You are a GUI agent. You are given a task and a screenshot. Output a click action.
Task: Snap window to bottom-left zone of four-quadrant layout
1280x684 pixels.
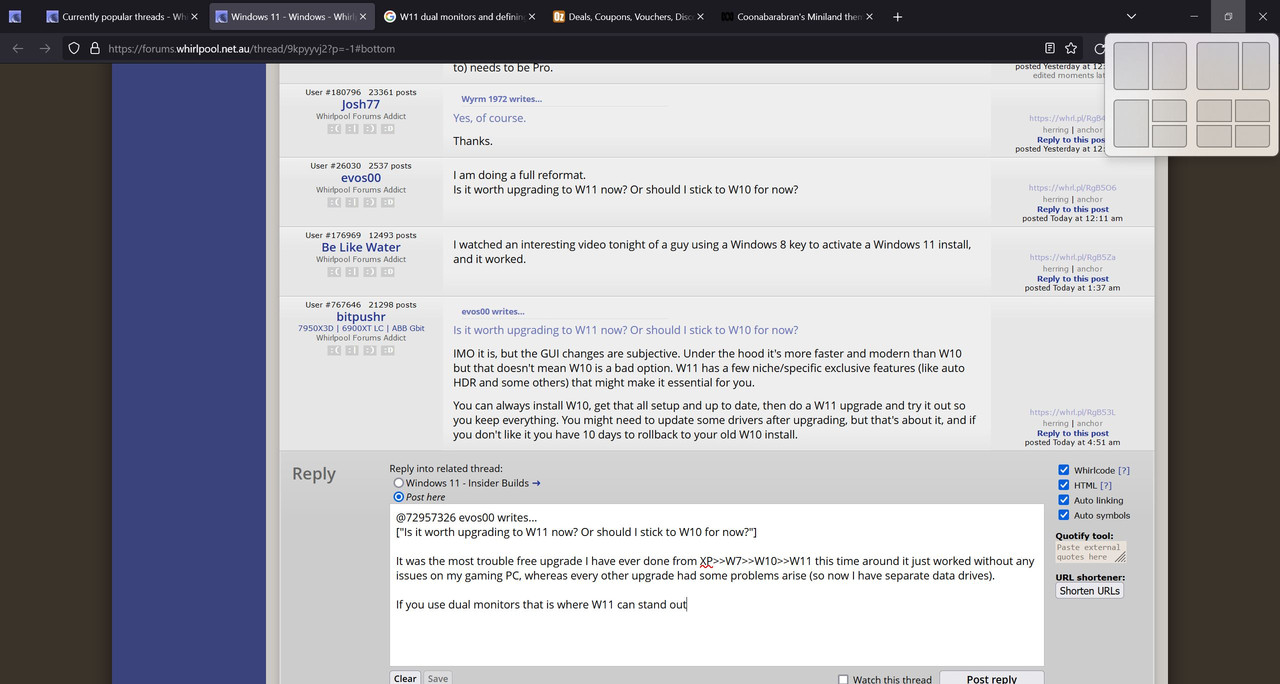(x=1214, y=136)
